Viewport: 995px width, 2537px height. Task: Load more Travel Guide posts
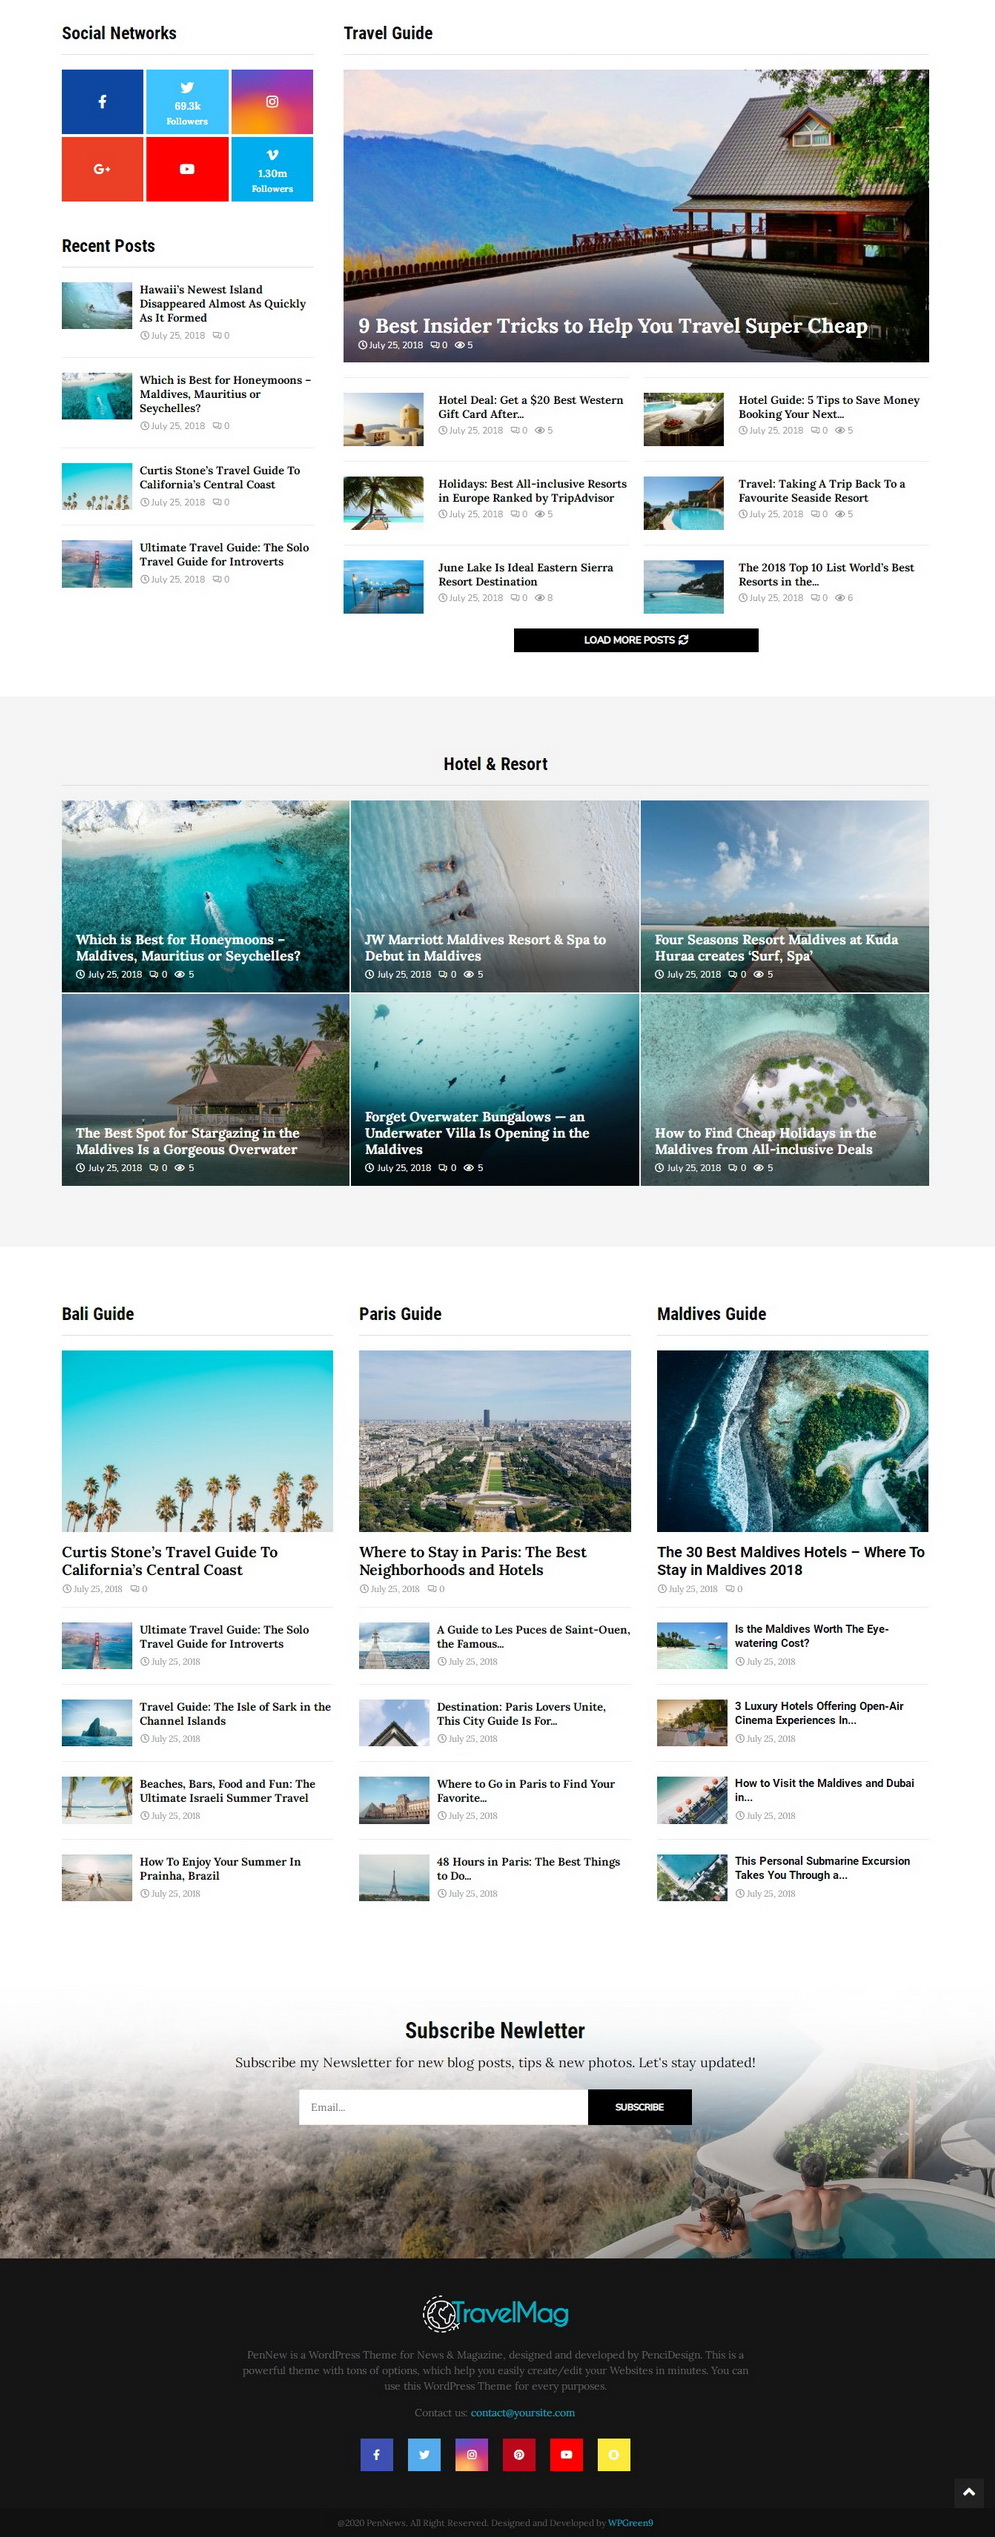point(636,640)
